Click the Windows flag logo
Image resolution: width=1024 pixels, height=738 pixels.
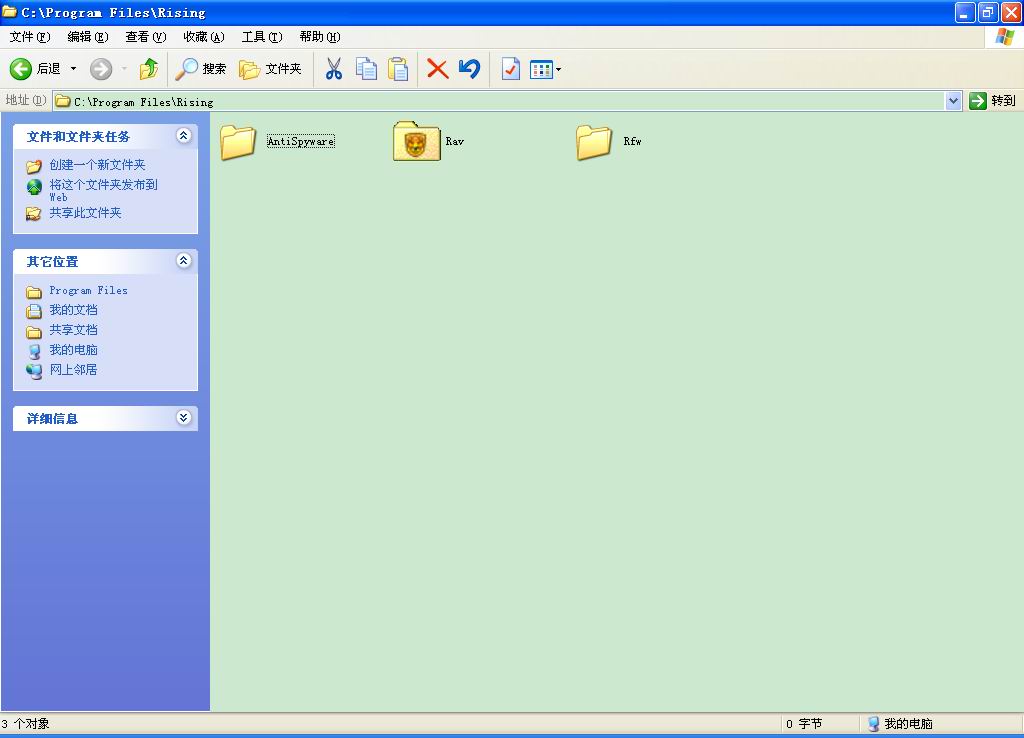pos(1005,37)
